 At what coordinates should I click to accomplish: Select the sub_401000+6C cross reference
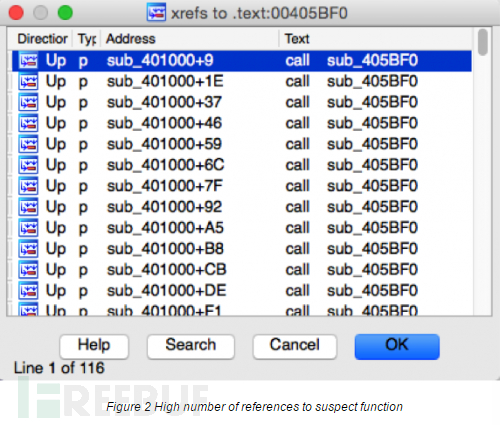pos(242,165)
